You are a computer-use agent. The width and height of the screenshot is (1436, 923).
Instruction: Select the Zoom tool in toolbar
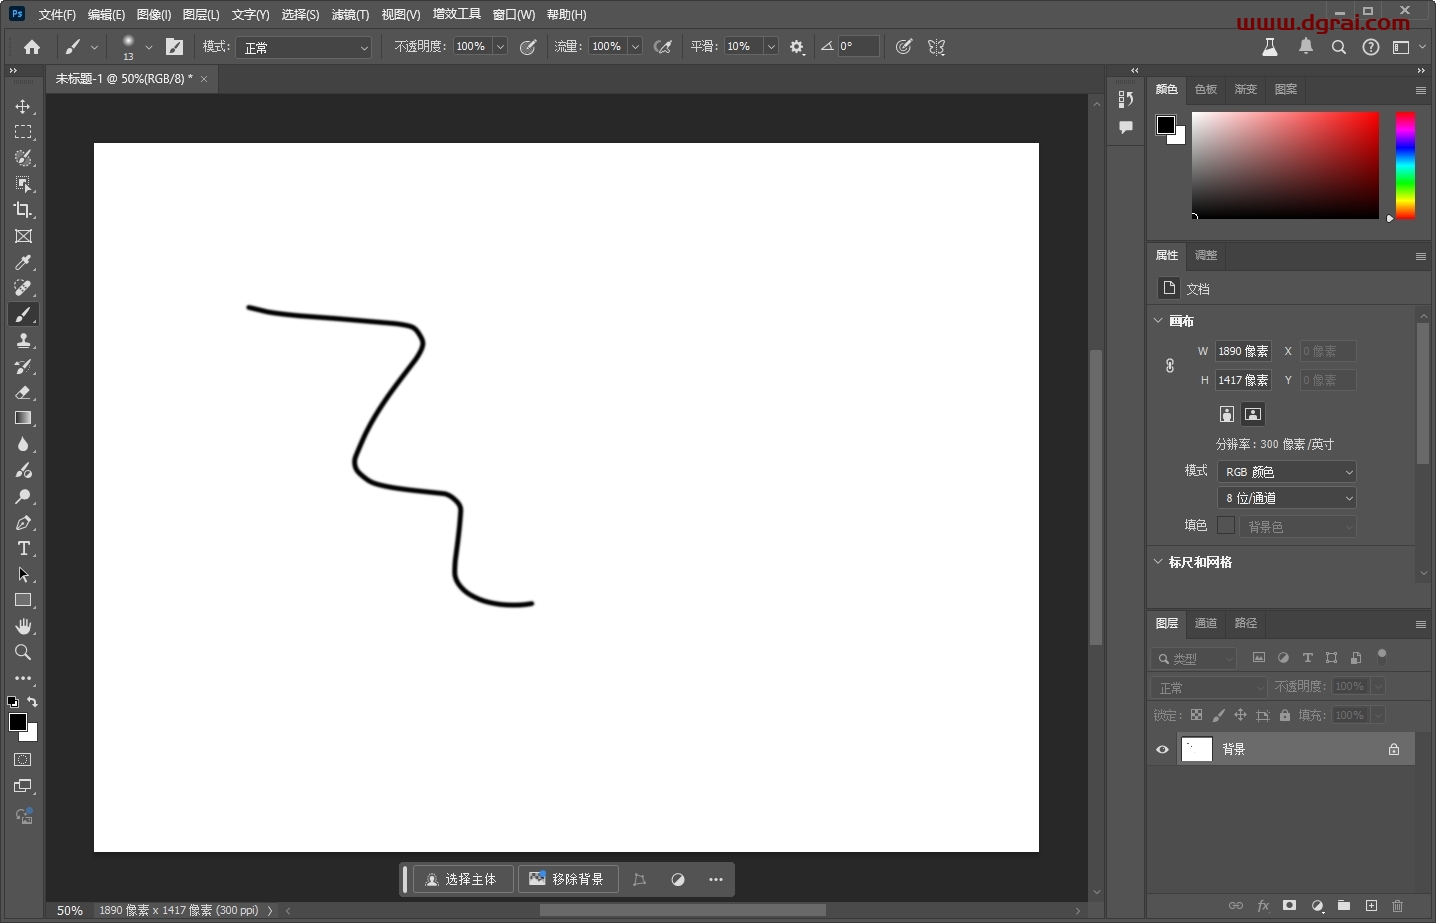pyautogui.click(x=23, y=652)
